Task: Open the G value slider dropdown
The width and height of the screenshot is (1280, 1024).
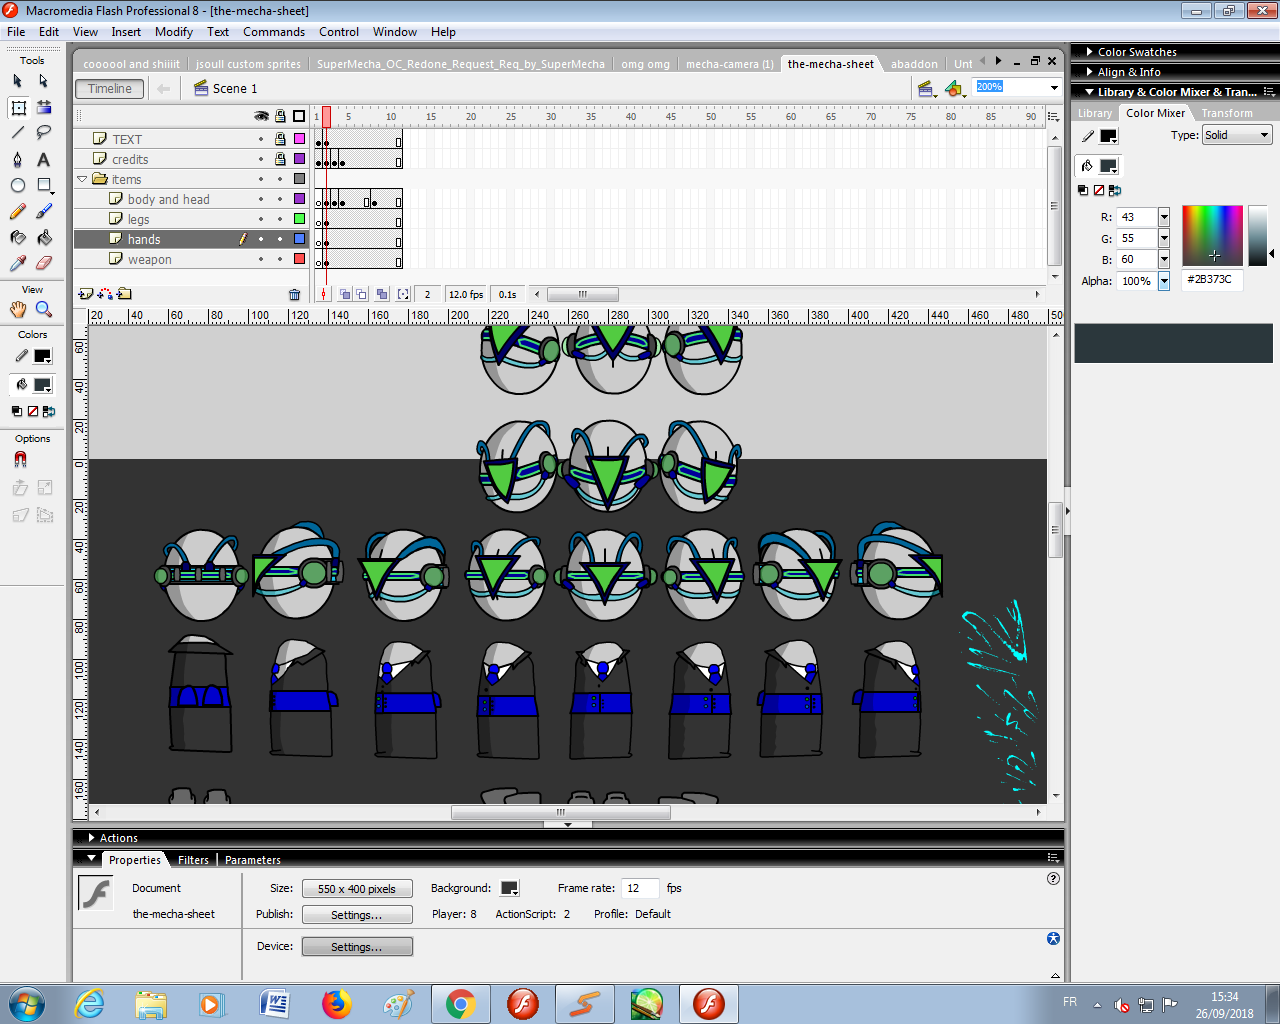Action: pos(1164,238)
